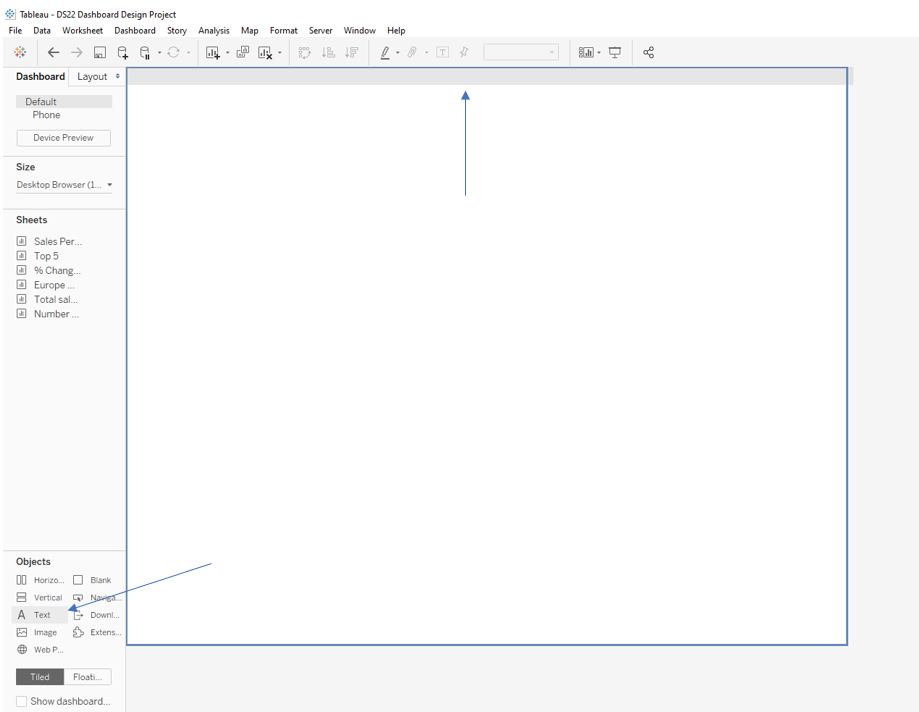Click the Presentation Mode icon
The width and height of the screenshot is (919, 712).
tap(615, 52)
